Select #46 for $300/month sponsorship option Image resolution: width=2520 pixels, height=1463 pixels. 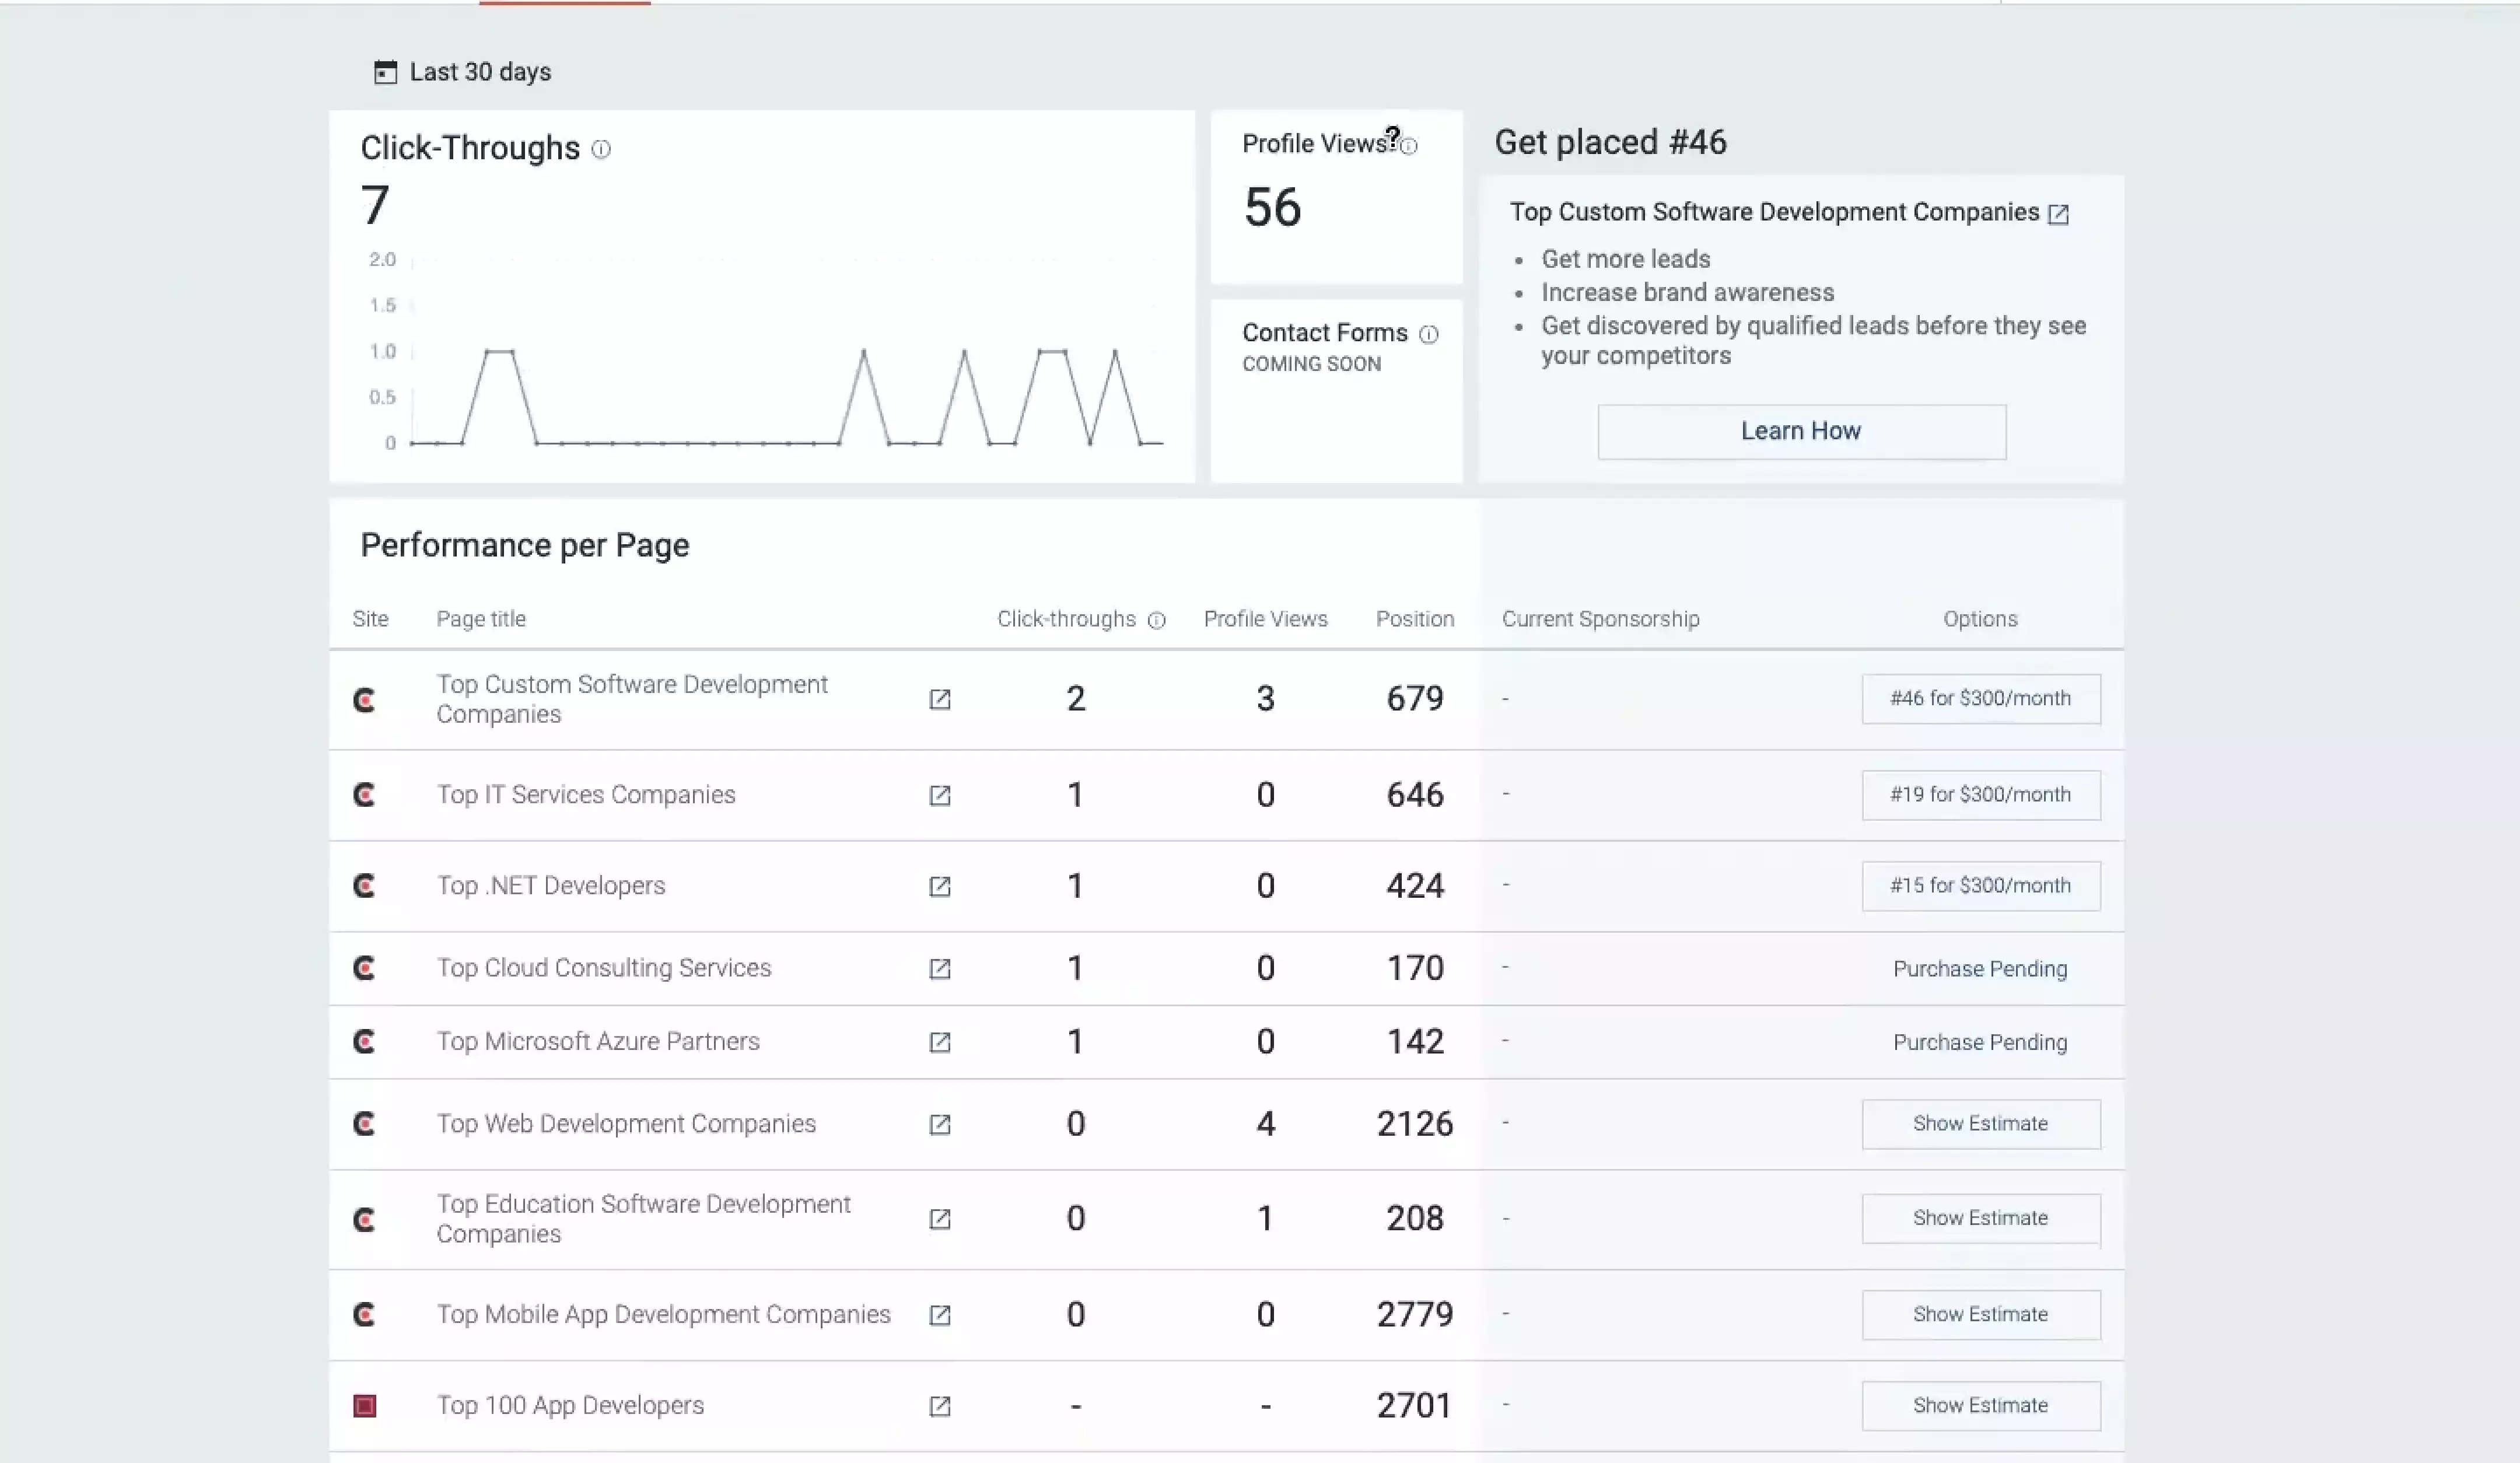click(x=1980, y=698)
